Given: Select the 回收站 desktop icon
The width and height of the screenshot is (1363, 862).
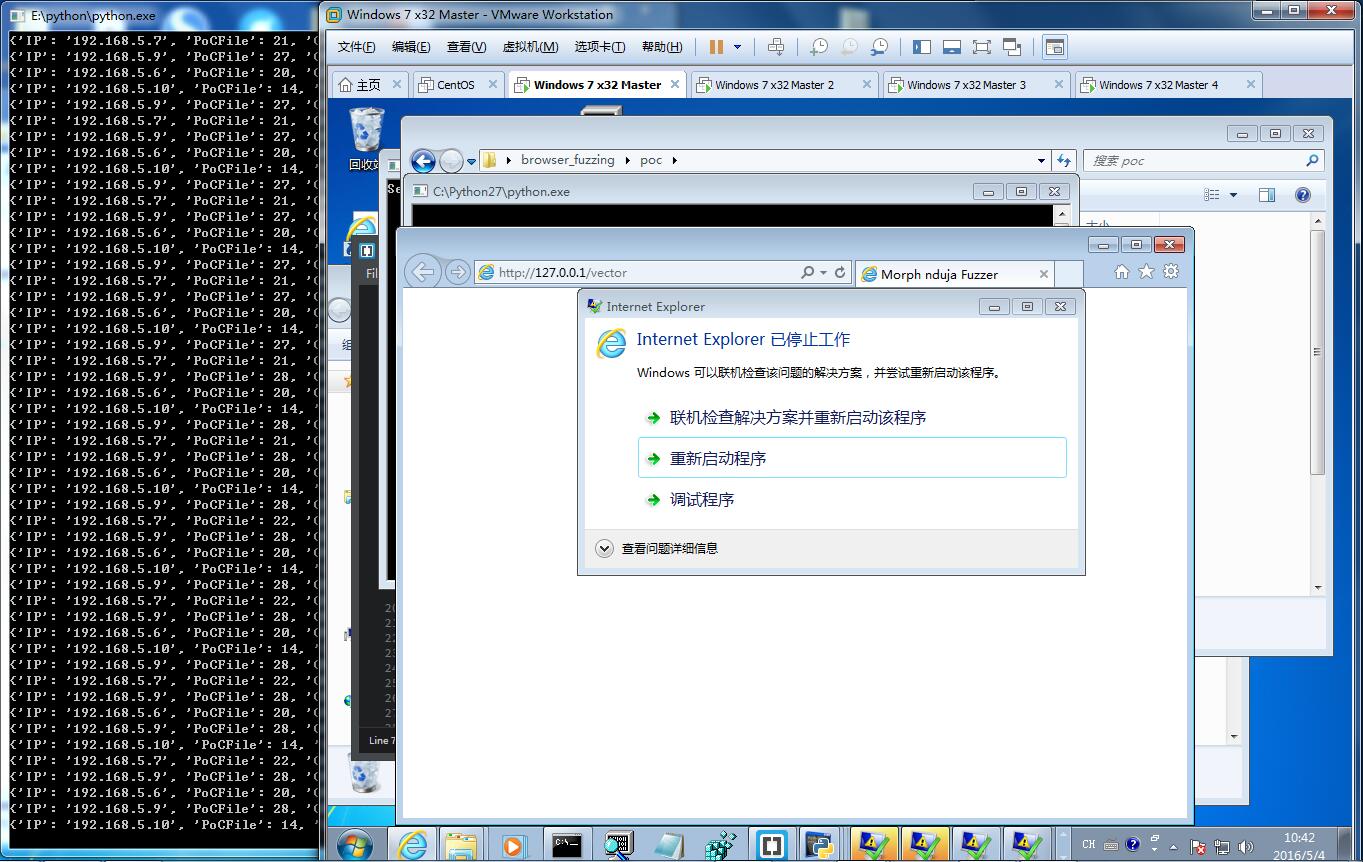Looking at the screenshot, I should 364,140.
